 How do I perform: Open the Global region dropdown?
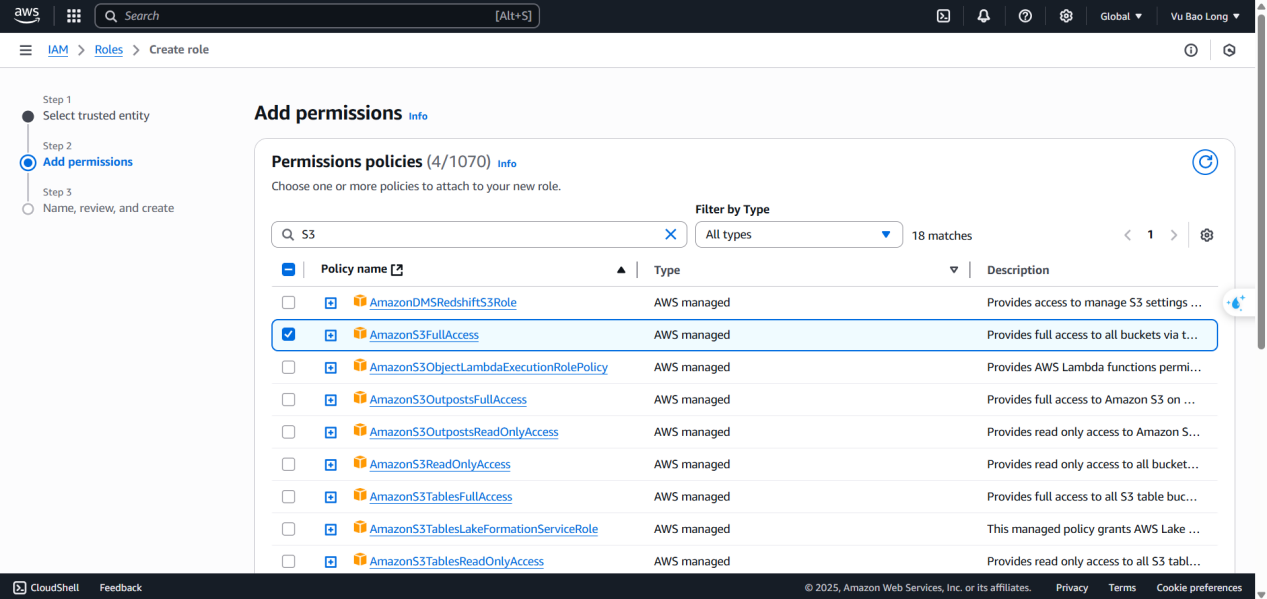point(1121,16)
